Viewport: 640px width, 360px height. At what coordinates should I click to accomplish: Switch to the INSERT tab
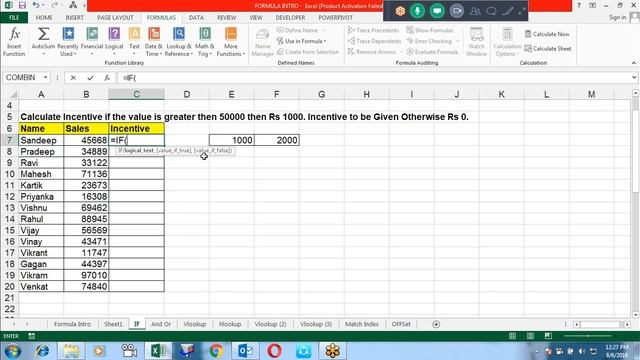point(74,18)
